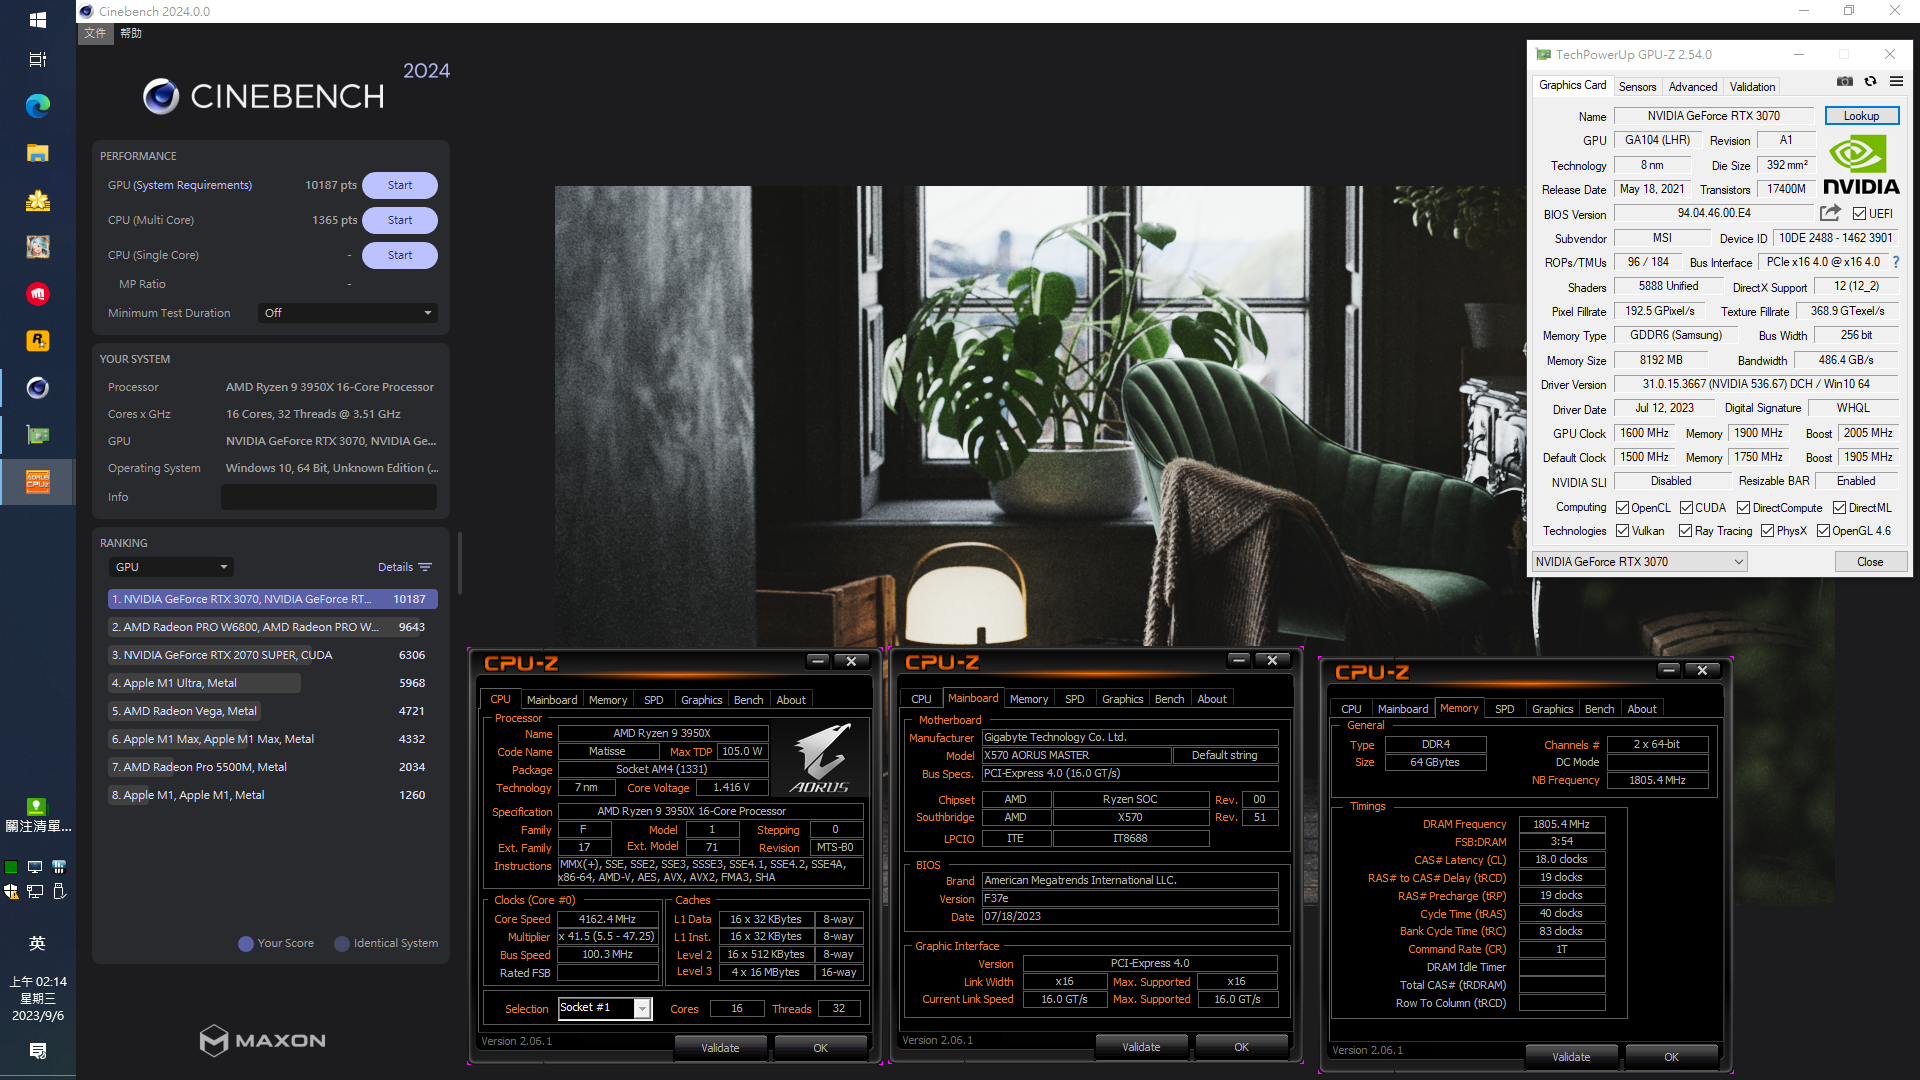Switch to the Sensors tab in GPU-Z
Image resolution: width=1920 pixels, height=1080 pixels.
(x=1637, y=87)
